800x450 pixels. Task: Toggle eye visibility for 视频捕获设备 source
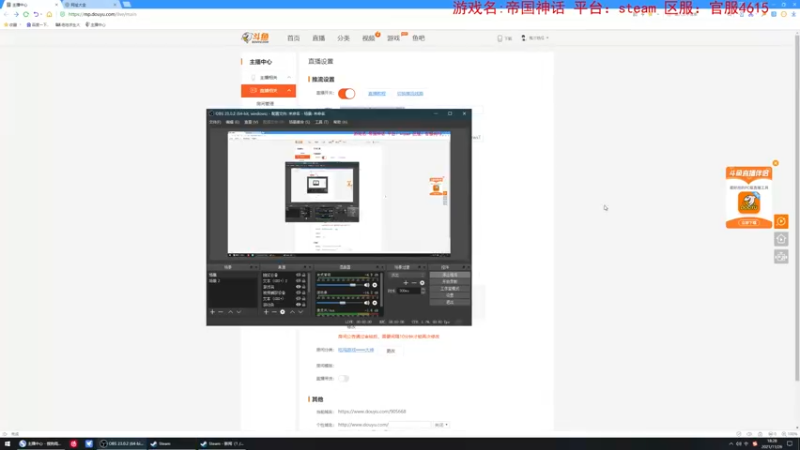pos(298,293)
